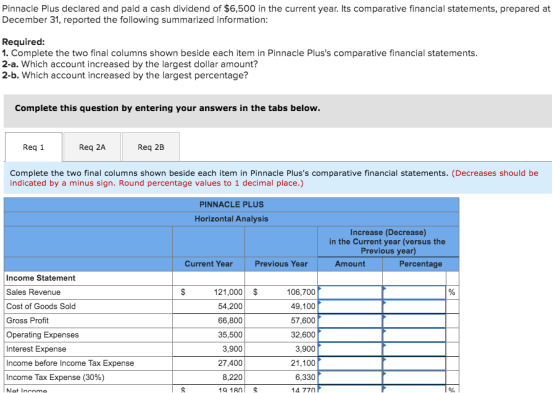The image size is (560, 393).
Task: Click the previous year value 21,100
Action: coord(303,363)
